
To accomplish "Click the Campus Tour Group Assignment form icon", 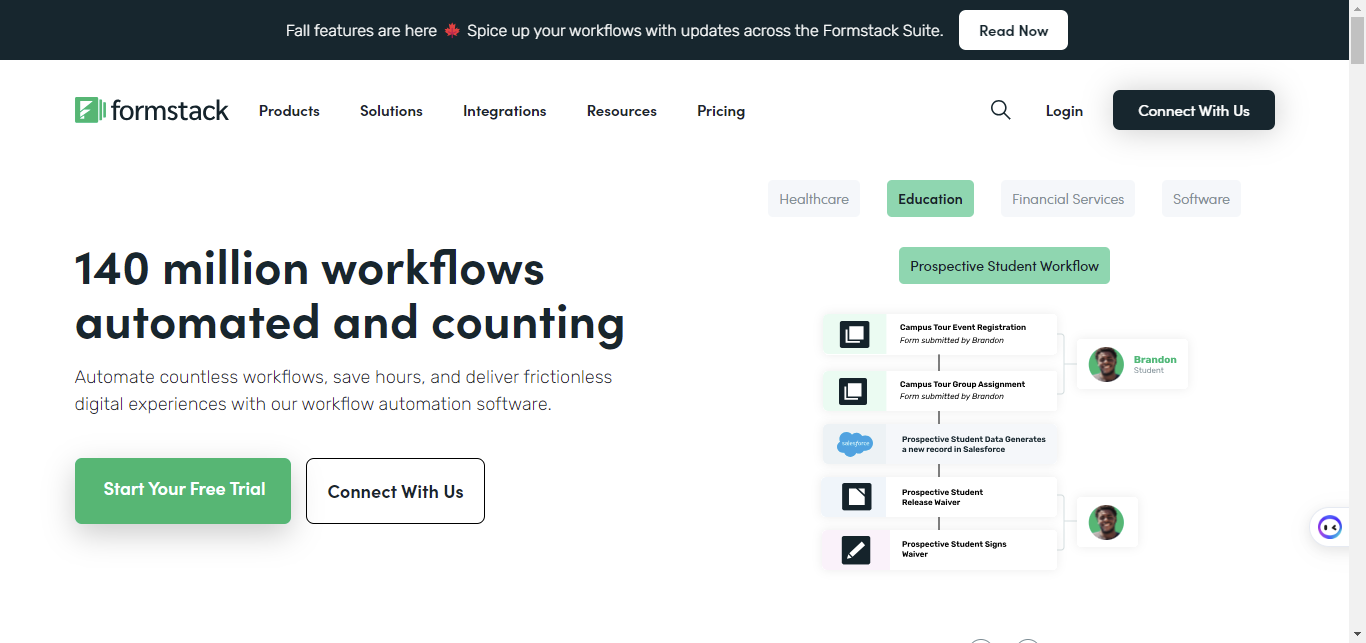I will [x=855, y=390].
